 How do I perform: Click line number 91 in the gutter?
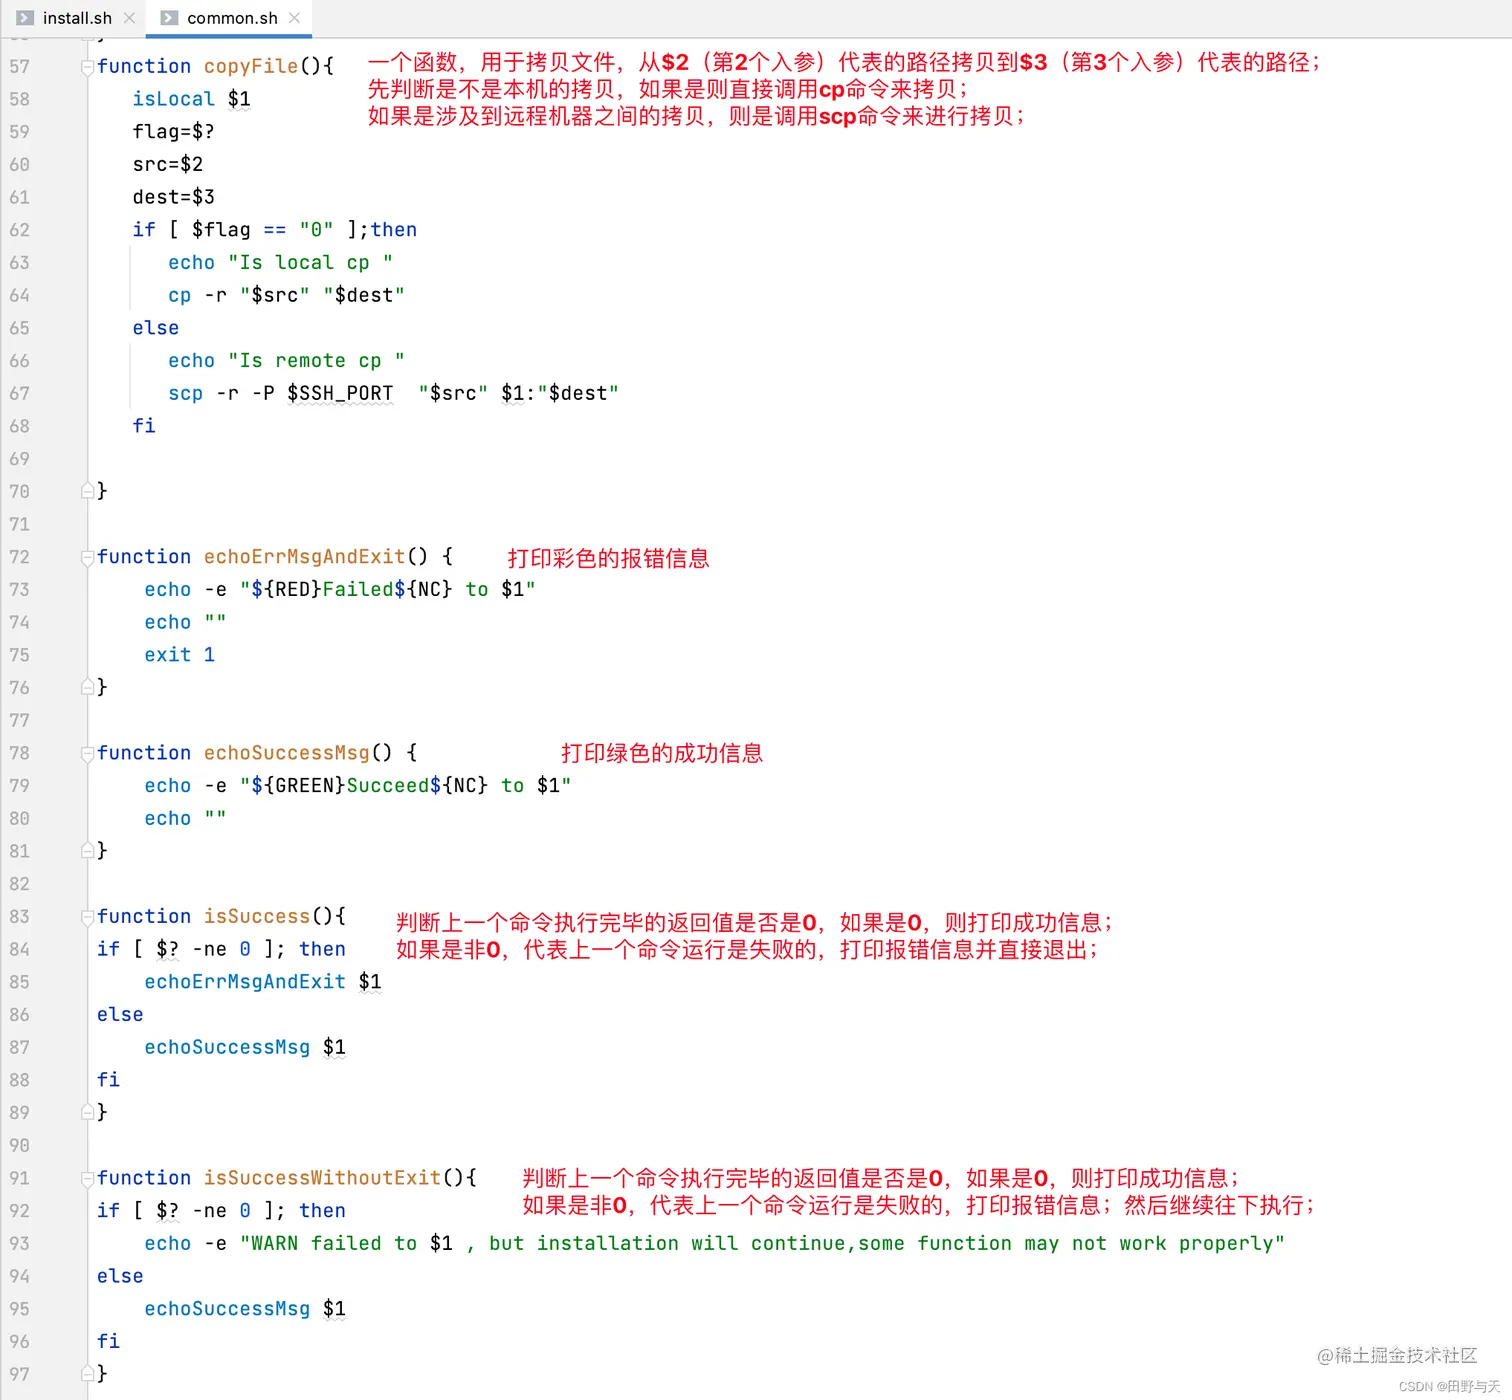[x=19, y=1178]
